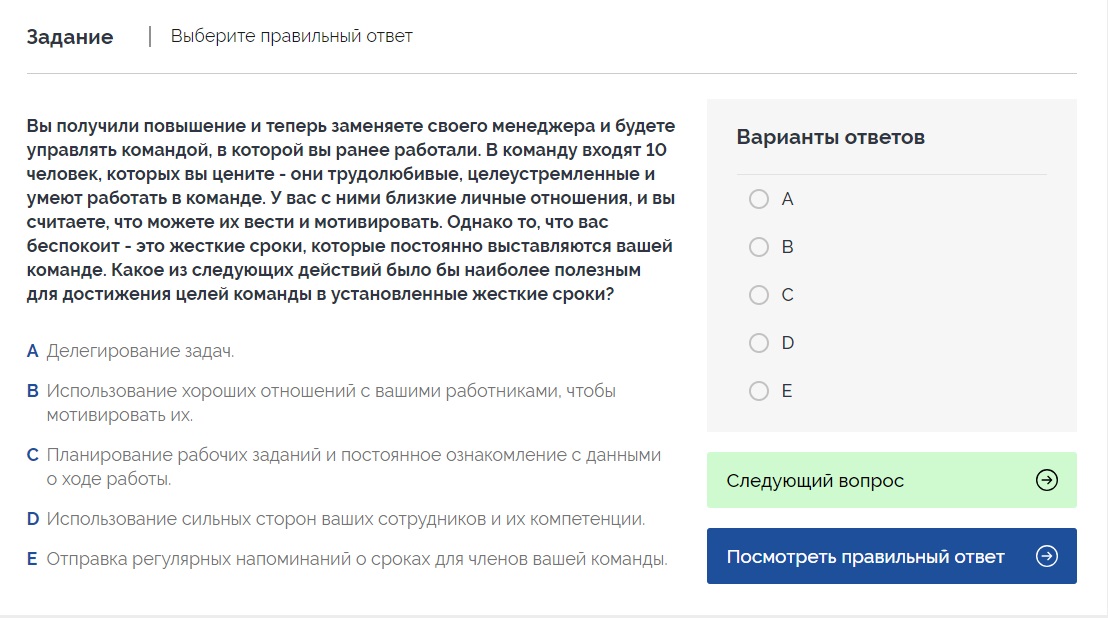Click blue letter C before planning answer
The image size is (1108, 618).
[x=33, y=455]
